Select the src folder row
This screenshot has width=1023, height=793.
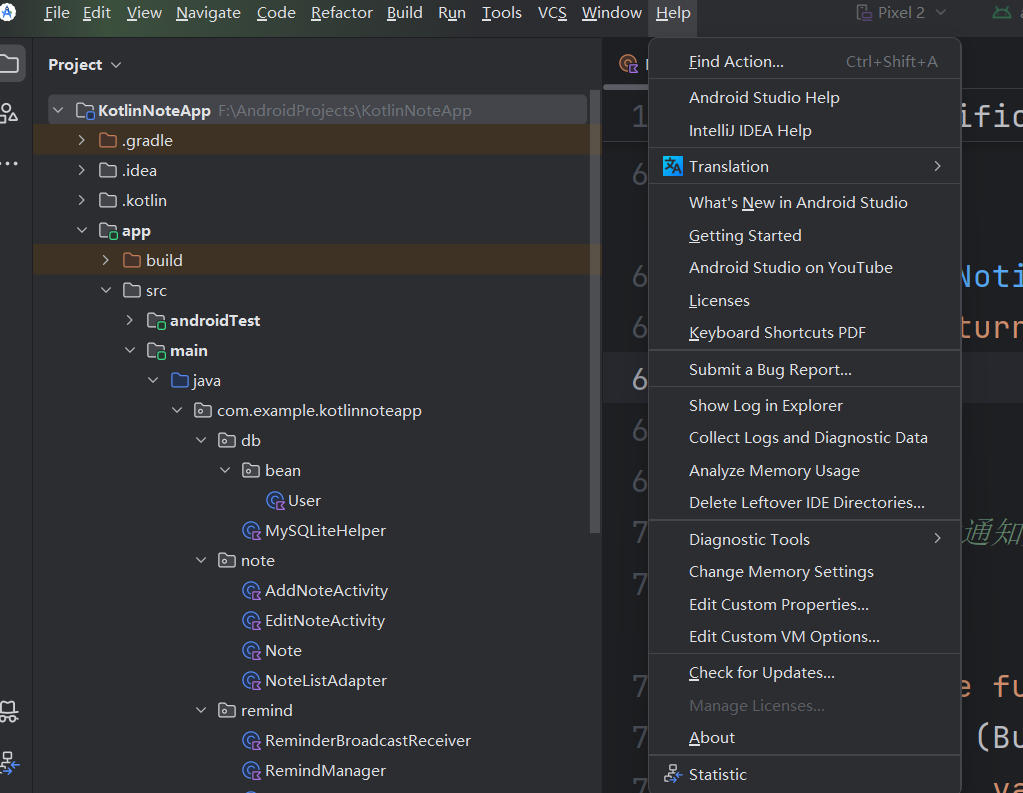pyautogui.click(x=316, y=290)
